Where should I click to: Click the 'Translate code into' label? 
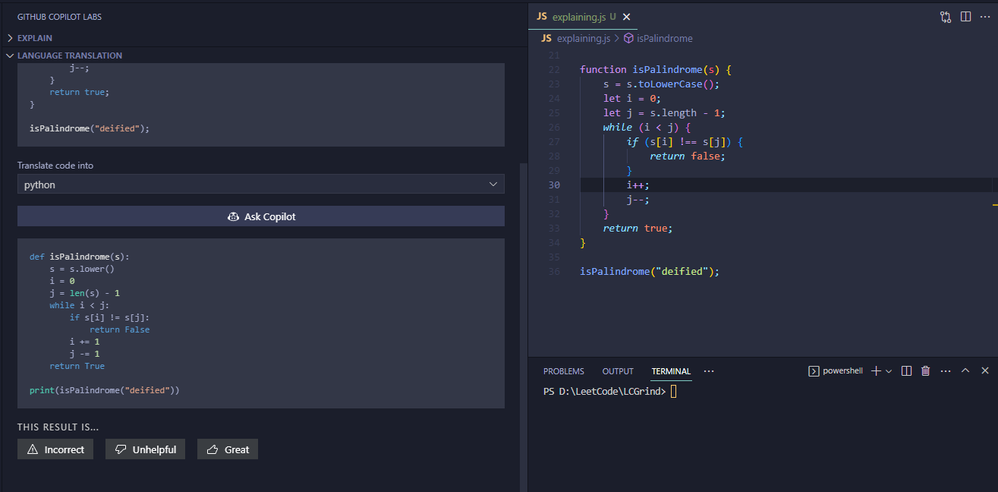(x=55, y=165)
